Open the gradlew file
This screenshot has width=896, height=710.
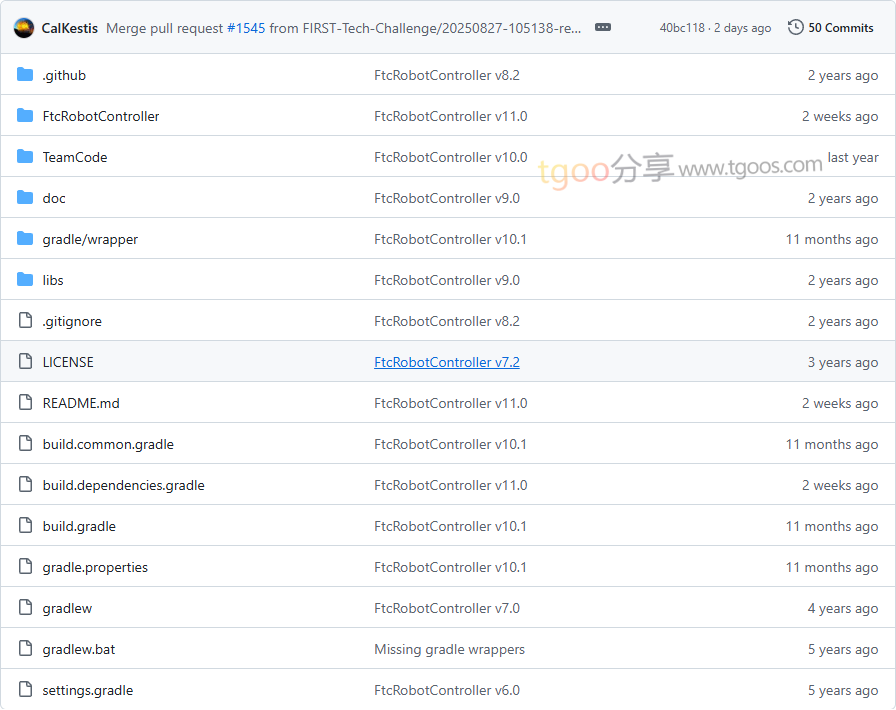[x=67, y=609]
